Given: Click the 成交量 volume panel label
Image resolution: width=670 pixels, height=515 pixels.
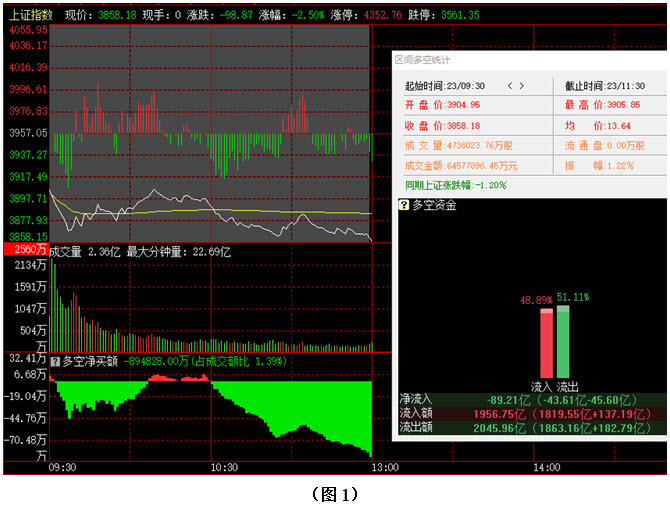Looking at the screenshot, I should tap(68, 252).
